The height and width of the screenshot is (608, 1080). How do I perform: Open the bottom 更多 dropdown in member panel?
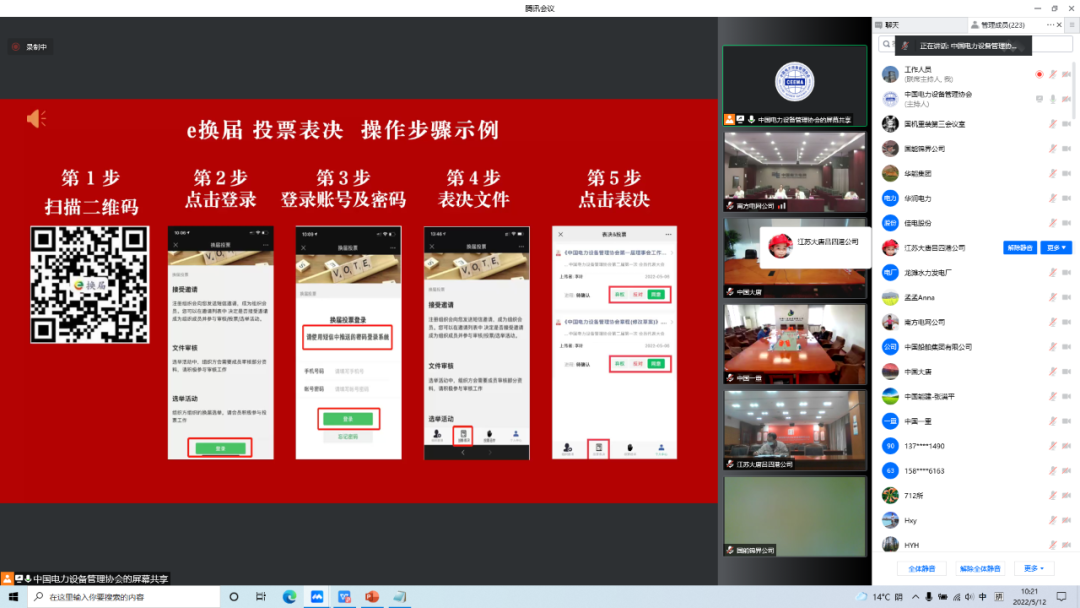pos(1032,568)
